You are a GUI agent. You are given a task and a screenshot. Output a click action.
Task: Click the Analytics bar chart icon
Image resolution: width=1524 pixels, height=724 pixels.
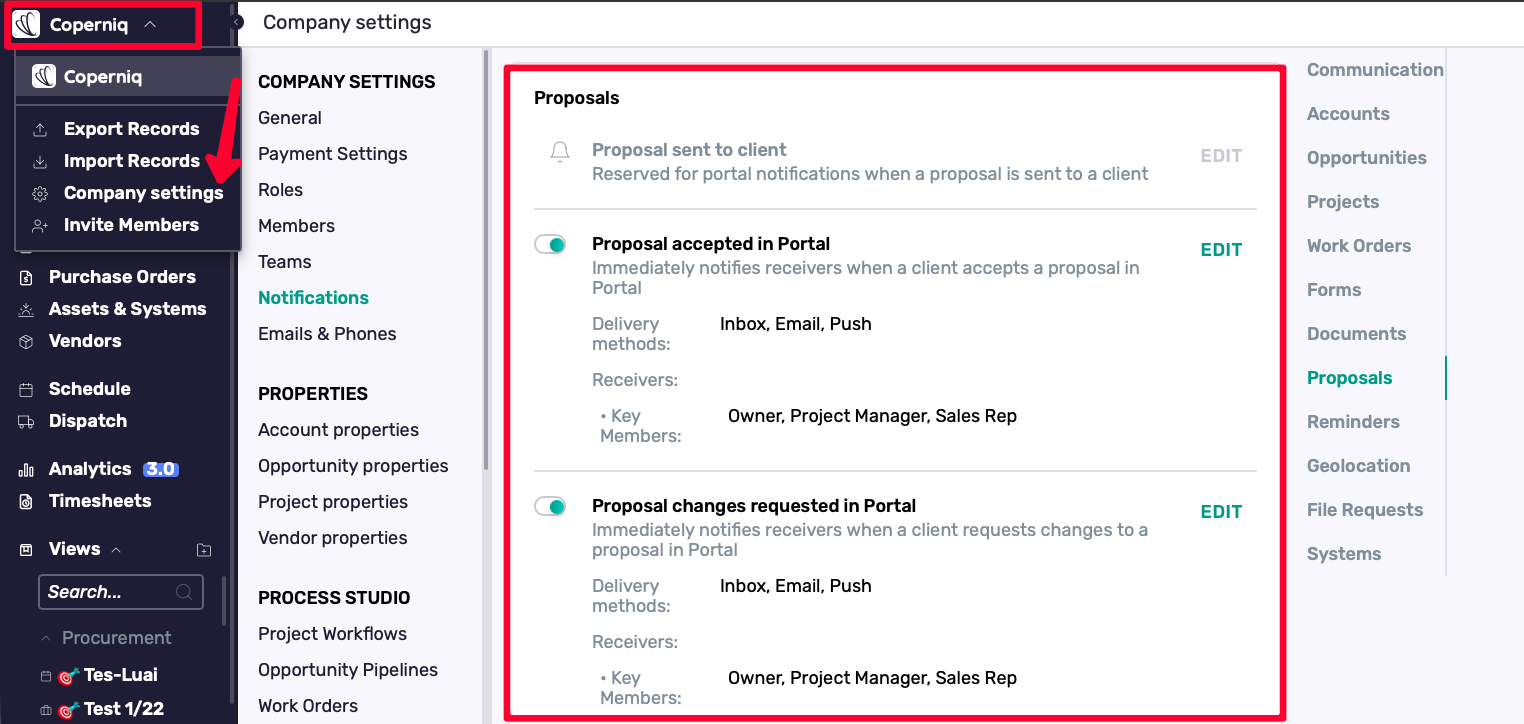(x=27, y=470)
